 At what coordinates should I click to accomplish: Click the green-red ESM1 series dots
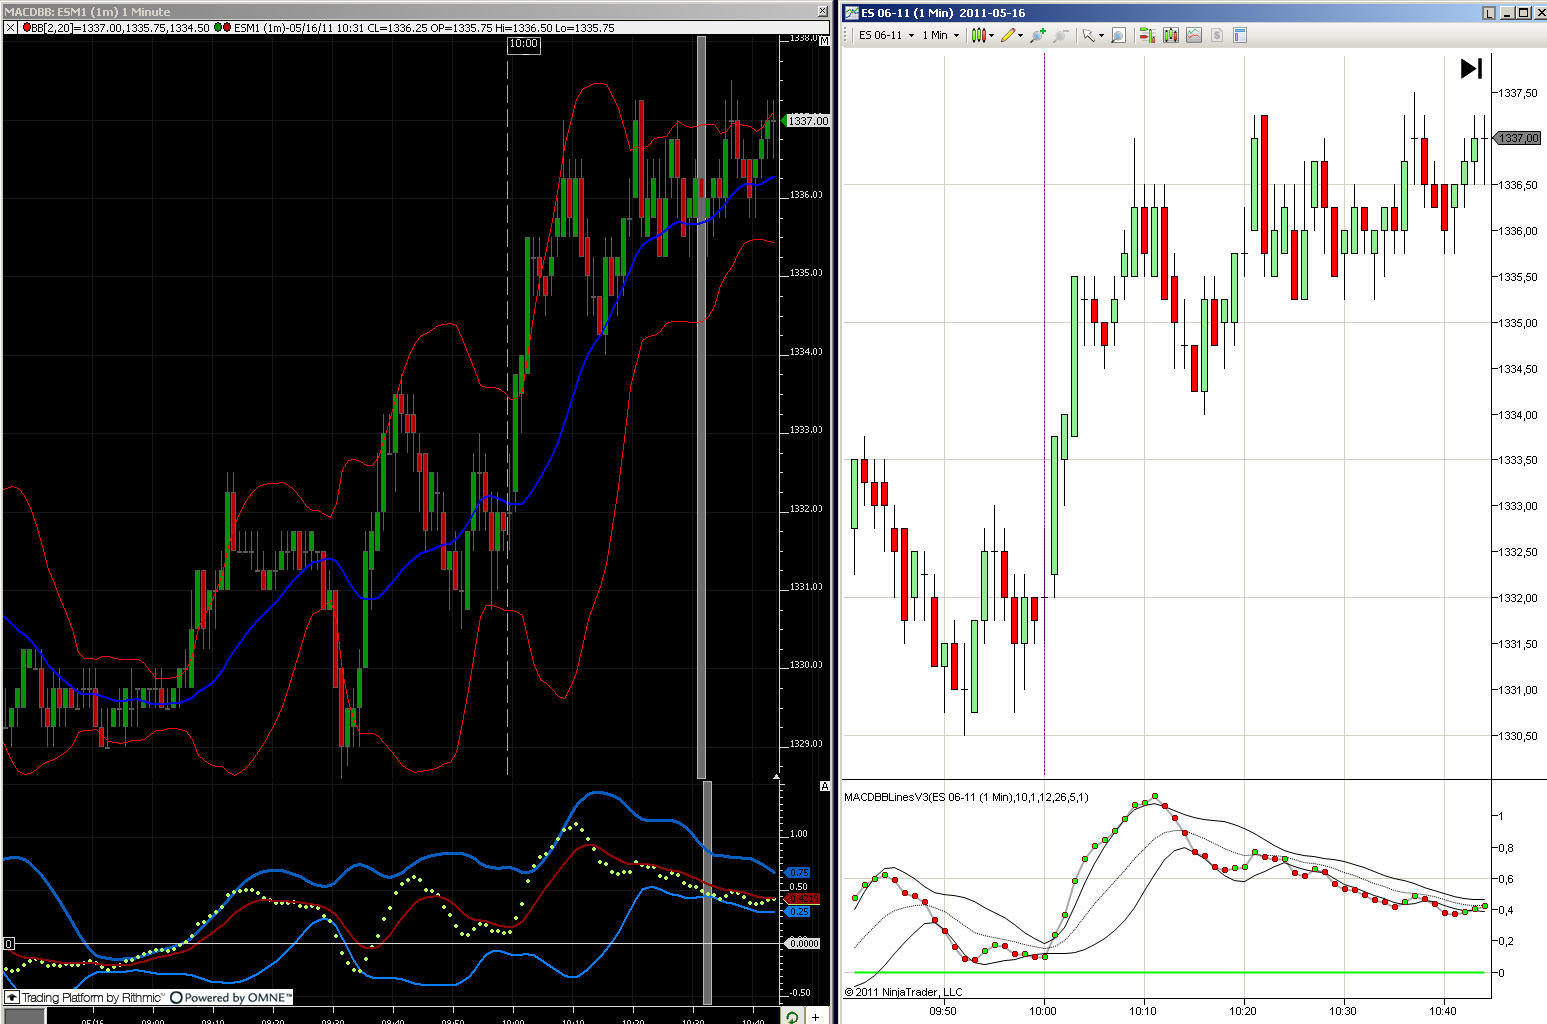click(223, 28)
